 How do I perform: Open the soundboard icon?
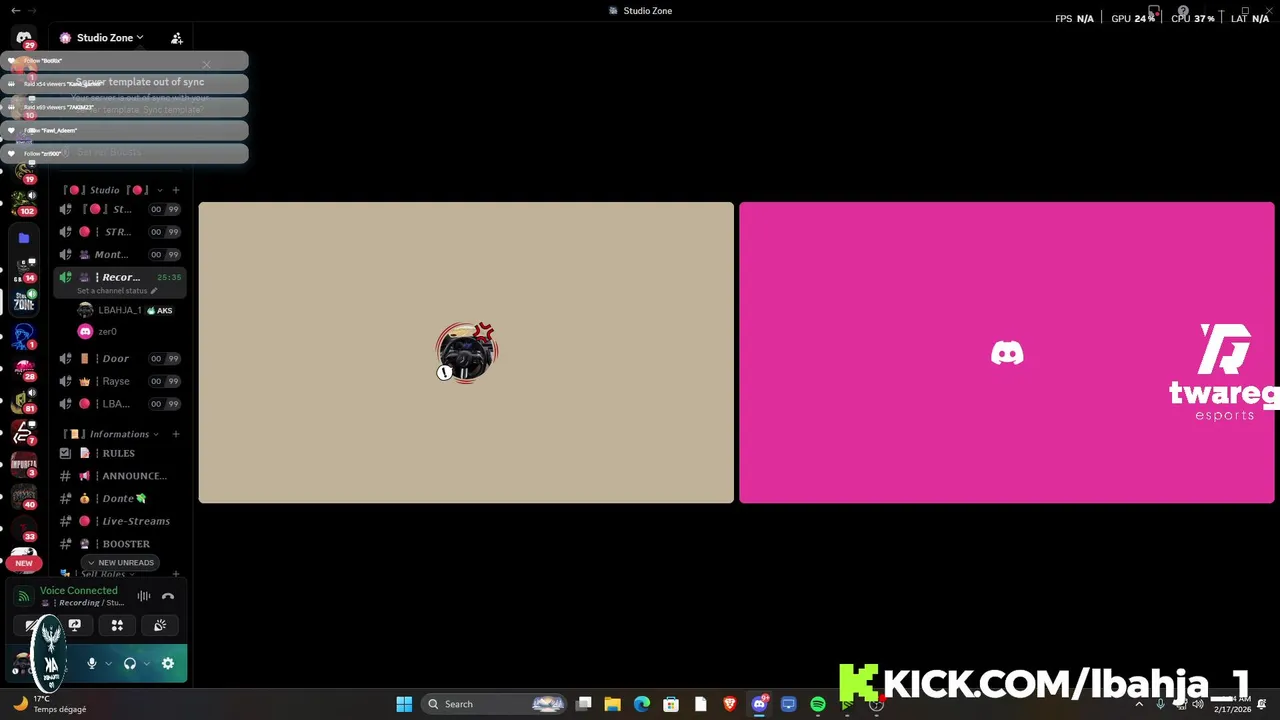tap(160, 625)
